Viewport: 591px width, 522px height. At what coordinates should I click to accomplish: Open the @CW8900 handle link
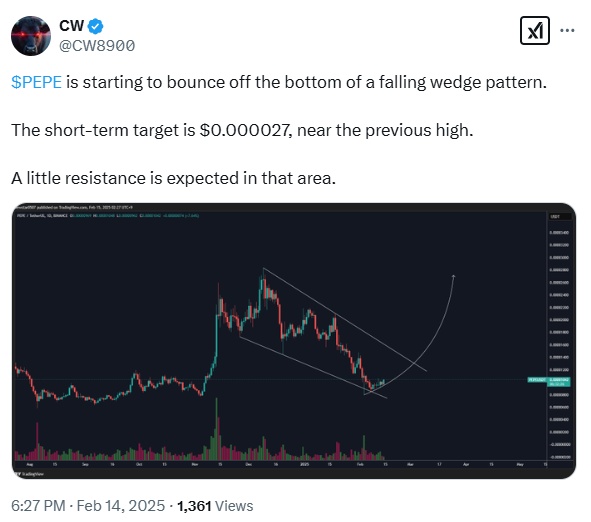[x=97, y=46]
